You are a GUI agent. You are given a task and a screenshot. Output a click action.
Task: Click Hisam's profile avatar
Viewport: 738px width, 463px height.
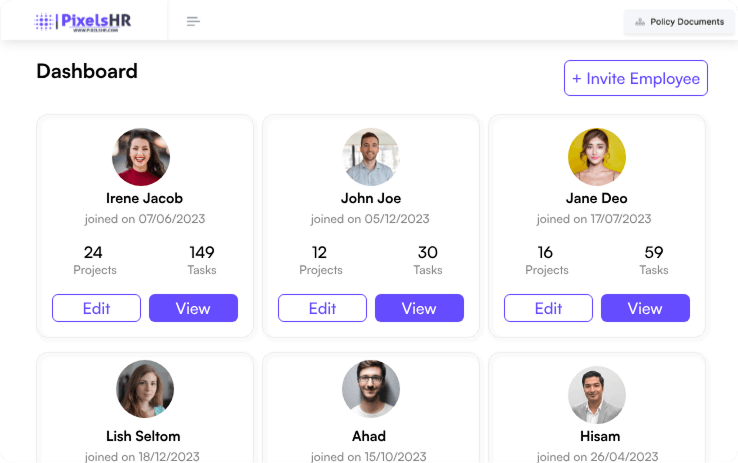tap(597, 395)
